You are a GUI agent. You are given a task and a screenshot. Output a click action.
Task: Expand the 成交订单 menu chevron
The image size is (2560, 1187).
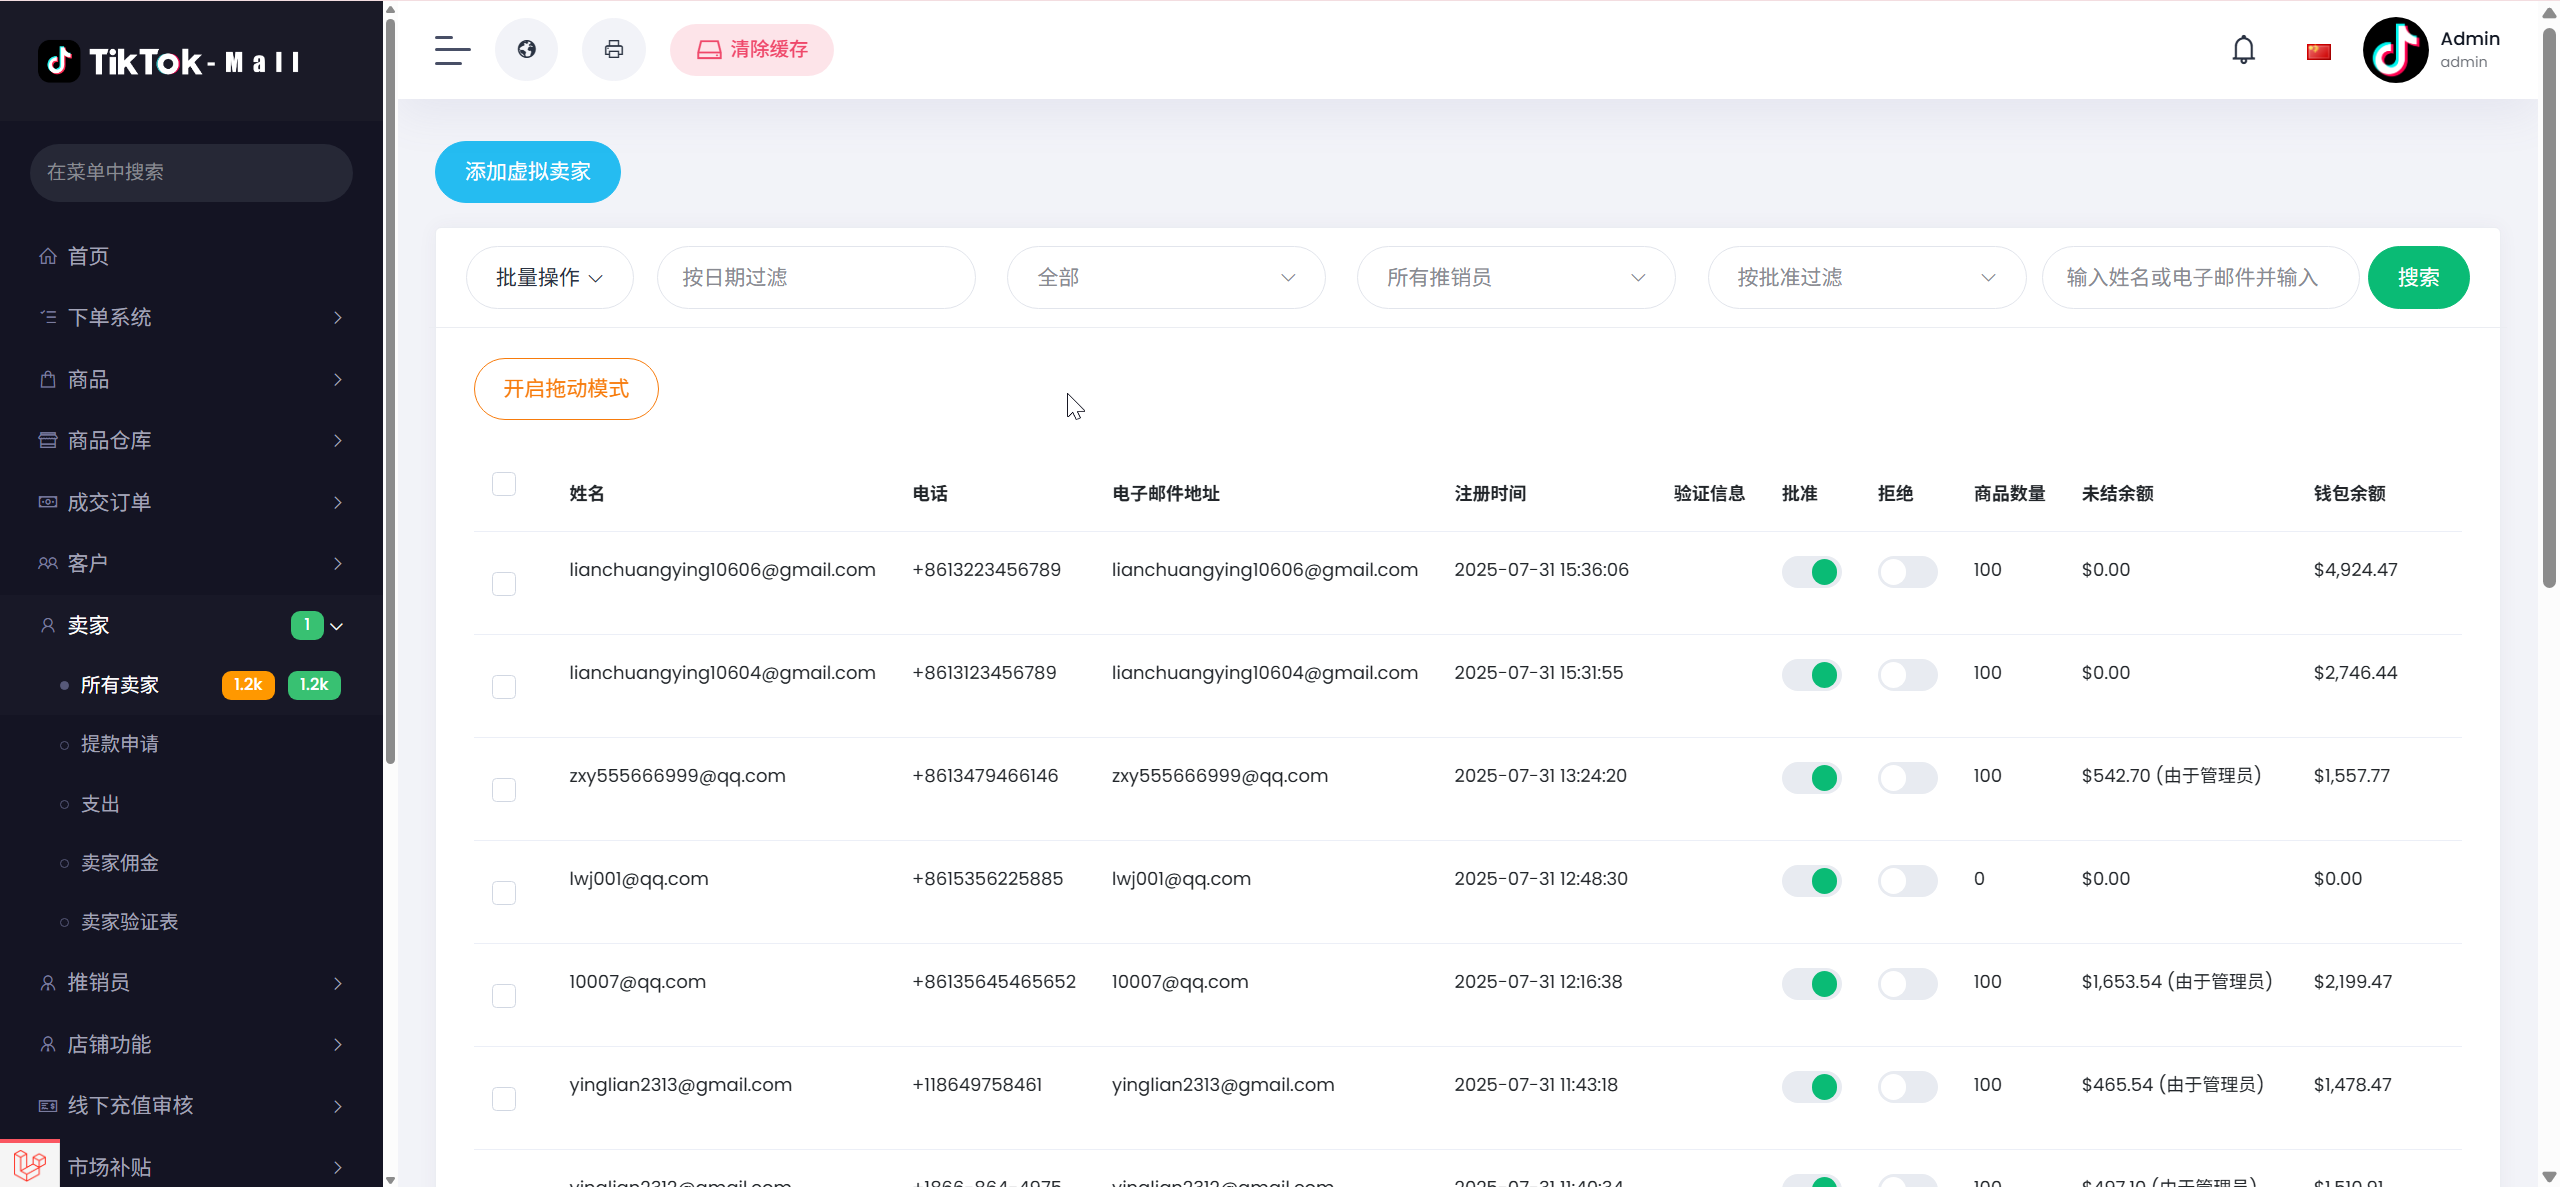tap(338, 502)
